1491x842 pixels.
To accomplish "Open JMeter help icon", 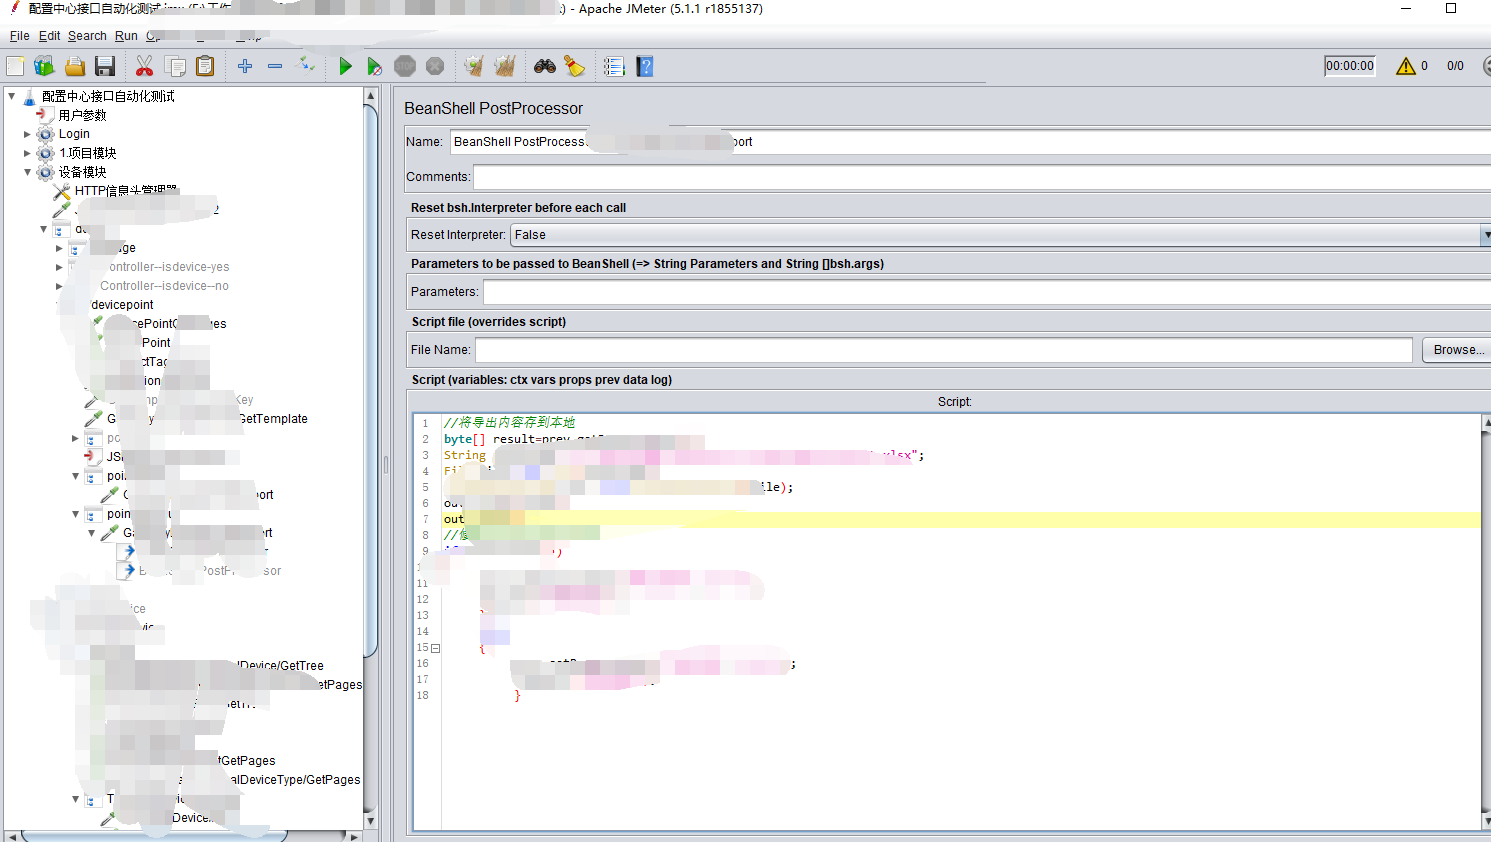I will pyautogui.click(x=645, y=66).
